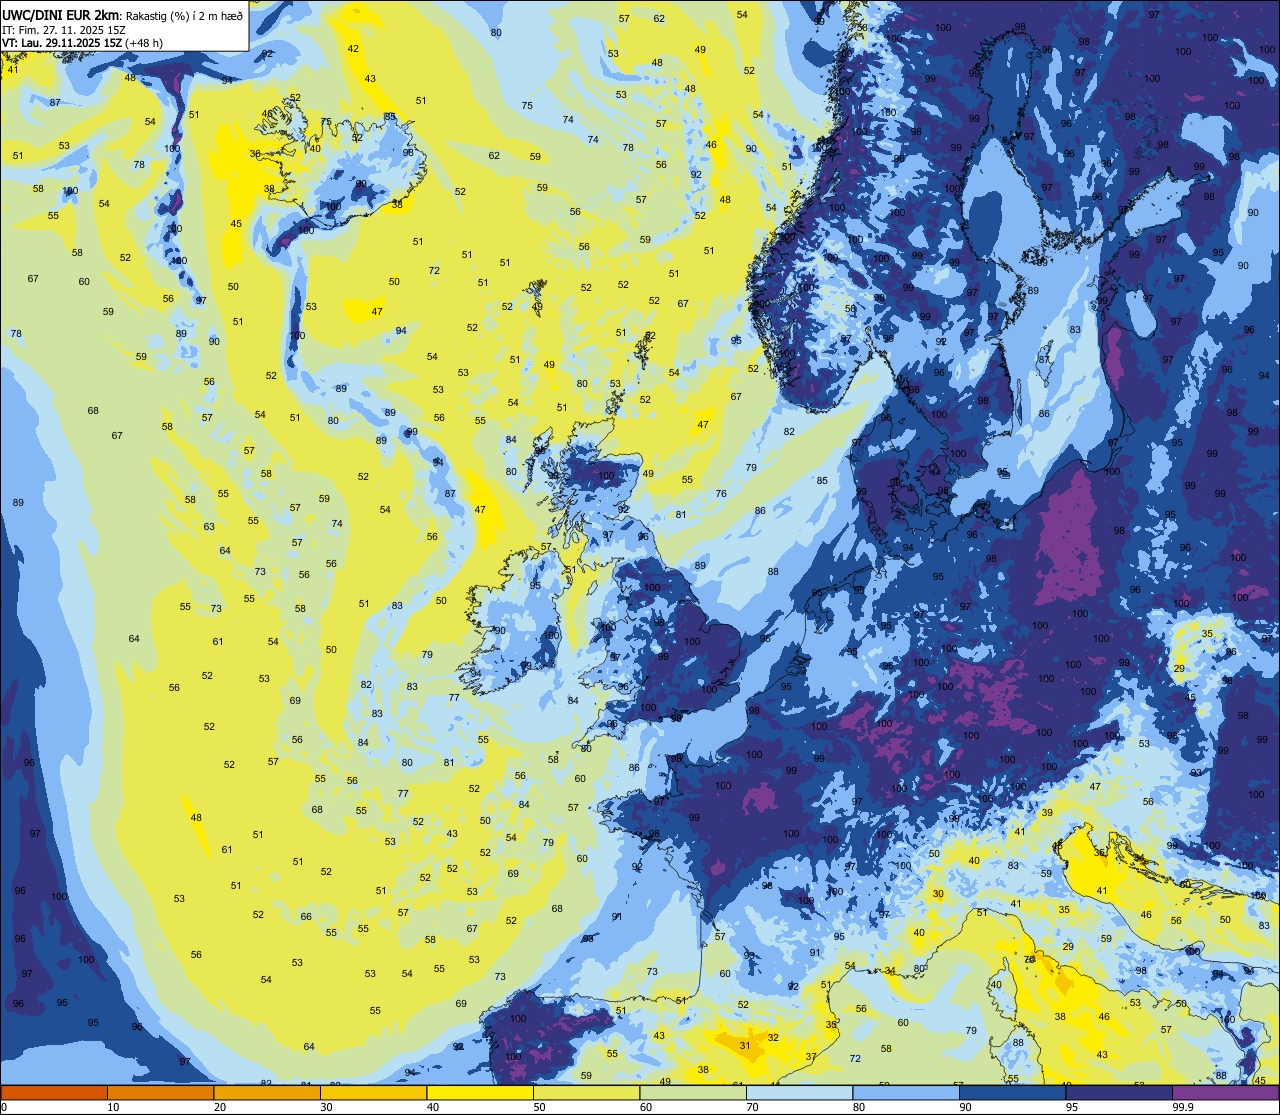Click the 'VT: Lau. 29.11.2025 15Z' valid time
Screen dimensions: 1280x1115
tap(62, 42)
